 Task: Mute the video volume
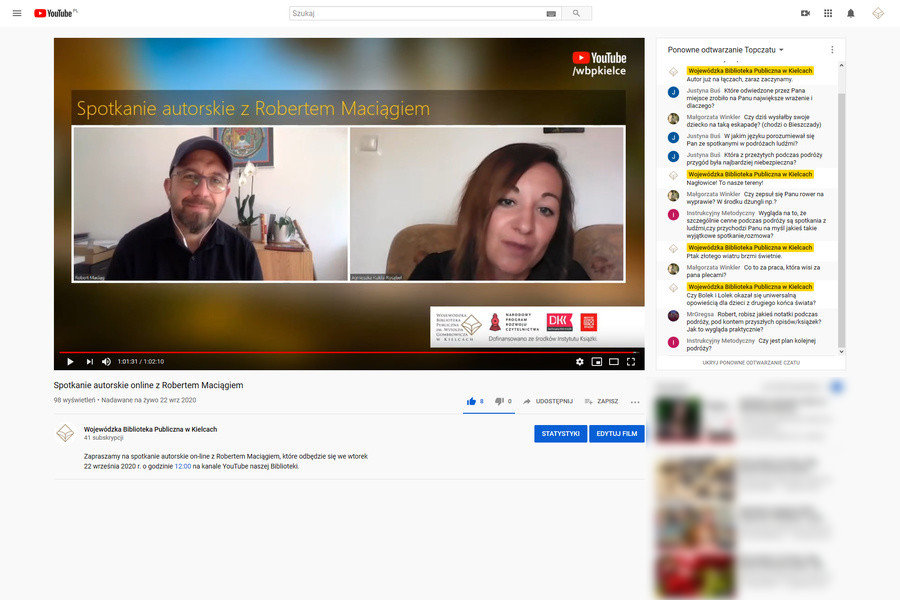[x=107, y=362]
